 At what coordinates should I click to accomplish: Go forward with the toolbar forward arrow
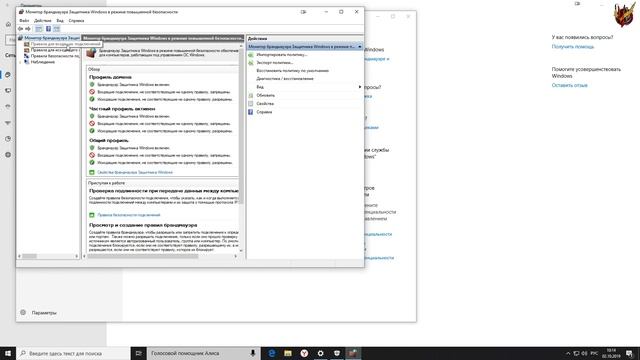pos(28,29)
